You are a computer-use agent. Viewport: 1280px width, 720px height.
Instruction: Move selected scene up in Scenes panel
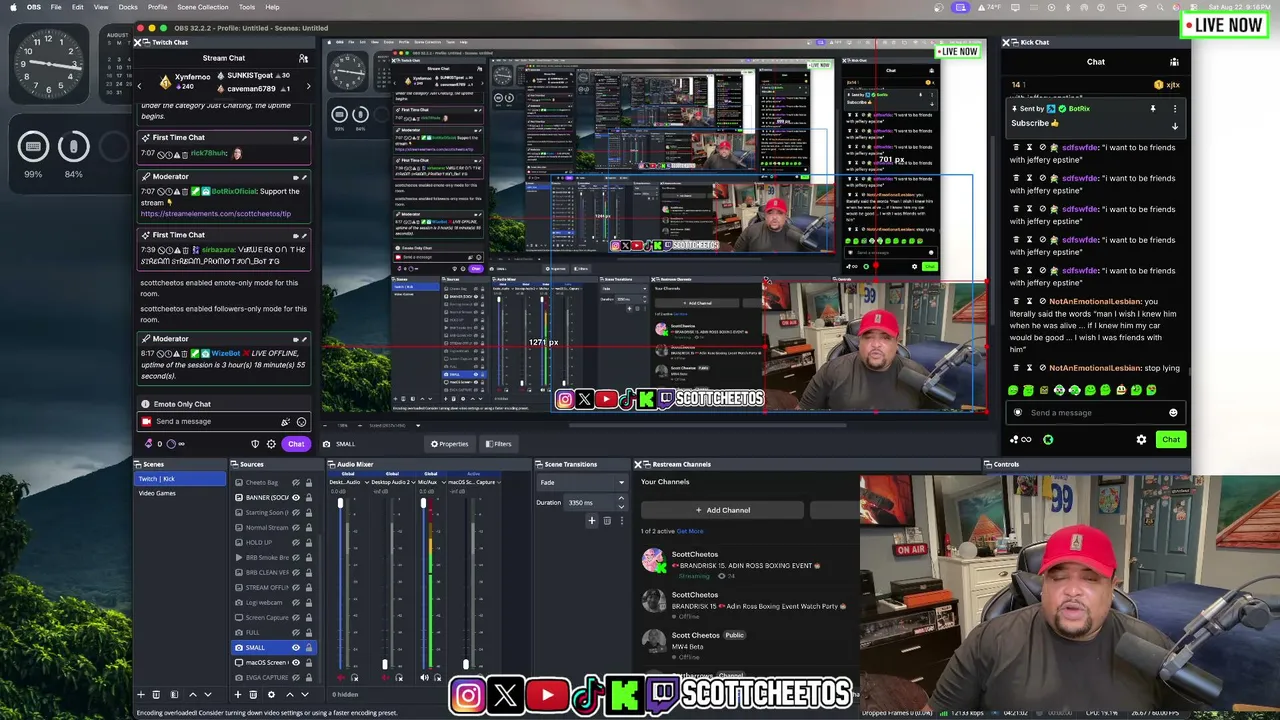pos(192,694)
